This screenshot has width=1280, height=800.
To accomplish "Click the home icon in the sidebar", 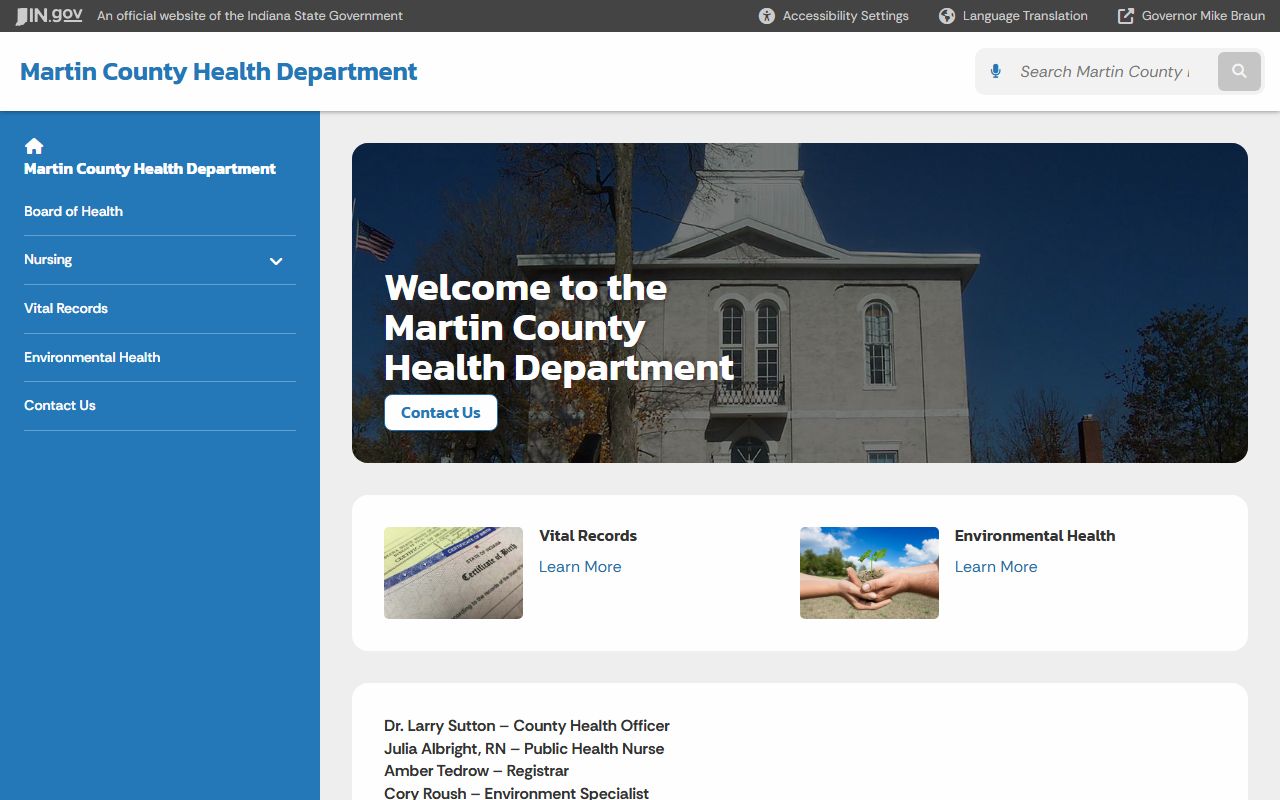I will 34,146.
